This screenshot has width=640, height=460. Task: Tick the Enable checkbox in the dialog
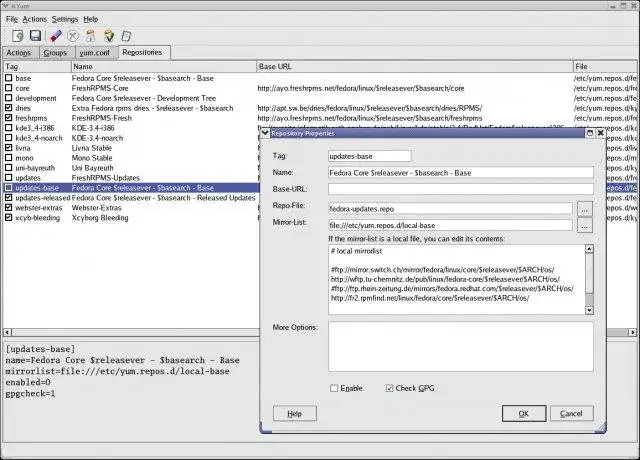click(334, 388)
